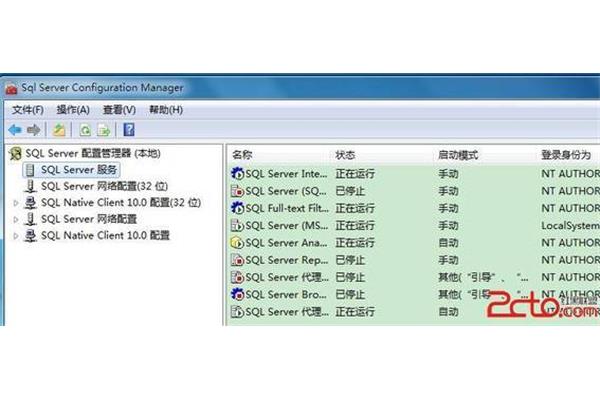
Task: Select the SQL Server 网络配置(32 位) tree node
Action: tap(104, 186)
